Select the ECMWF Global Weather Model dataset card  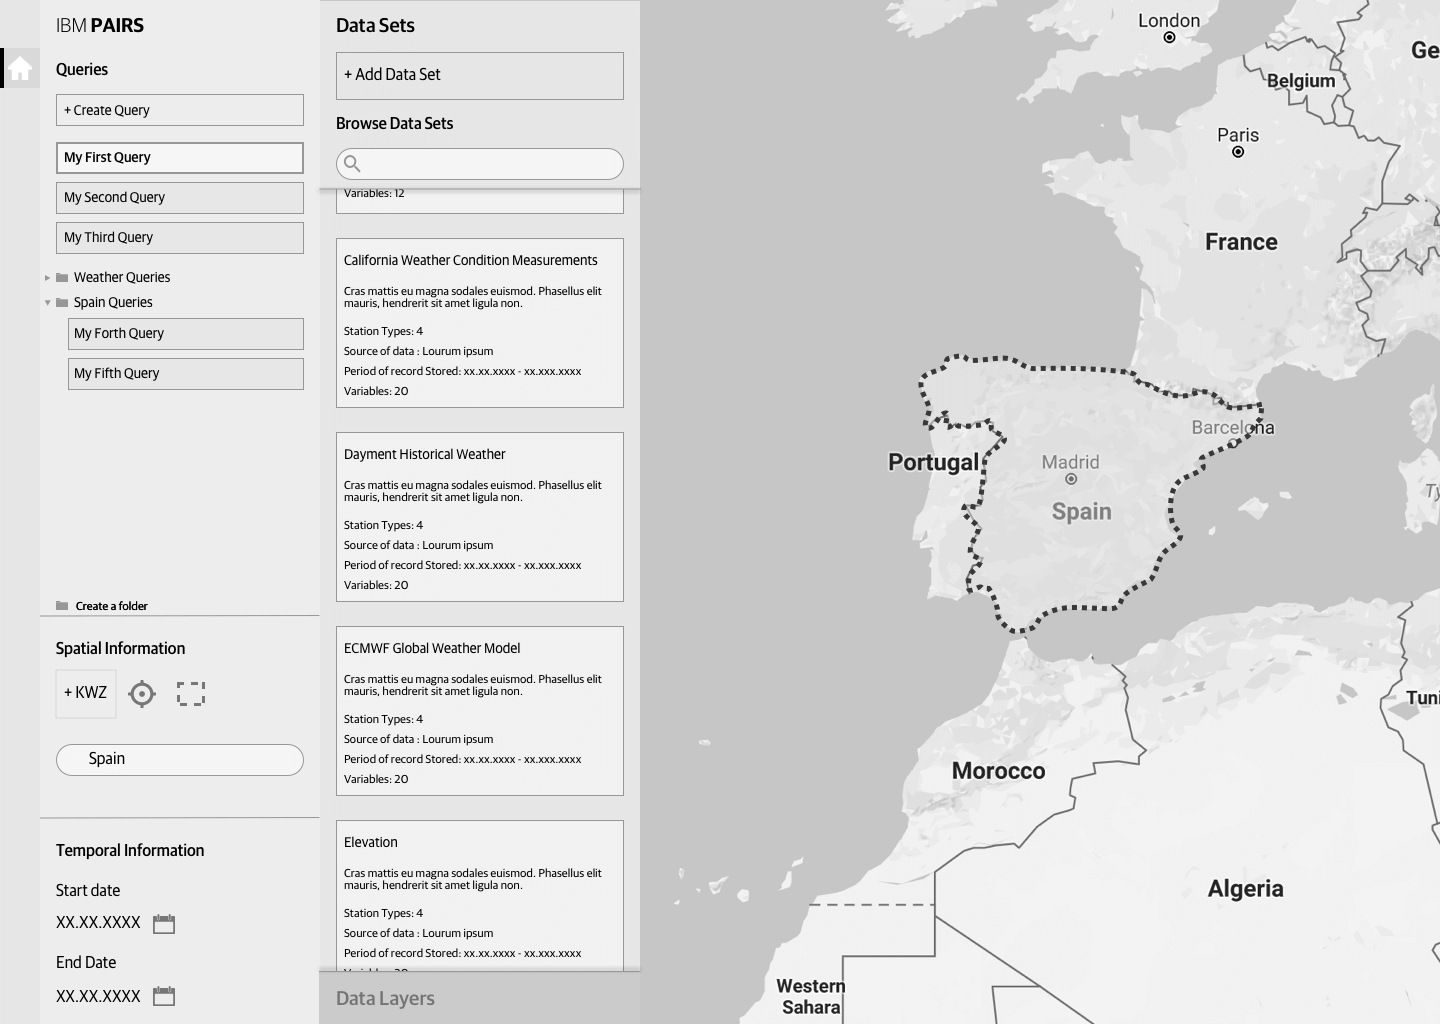tap(480, 710)
